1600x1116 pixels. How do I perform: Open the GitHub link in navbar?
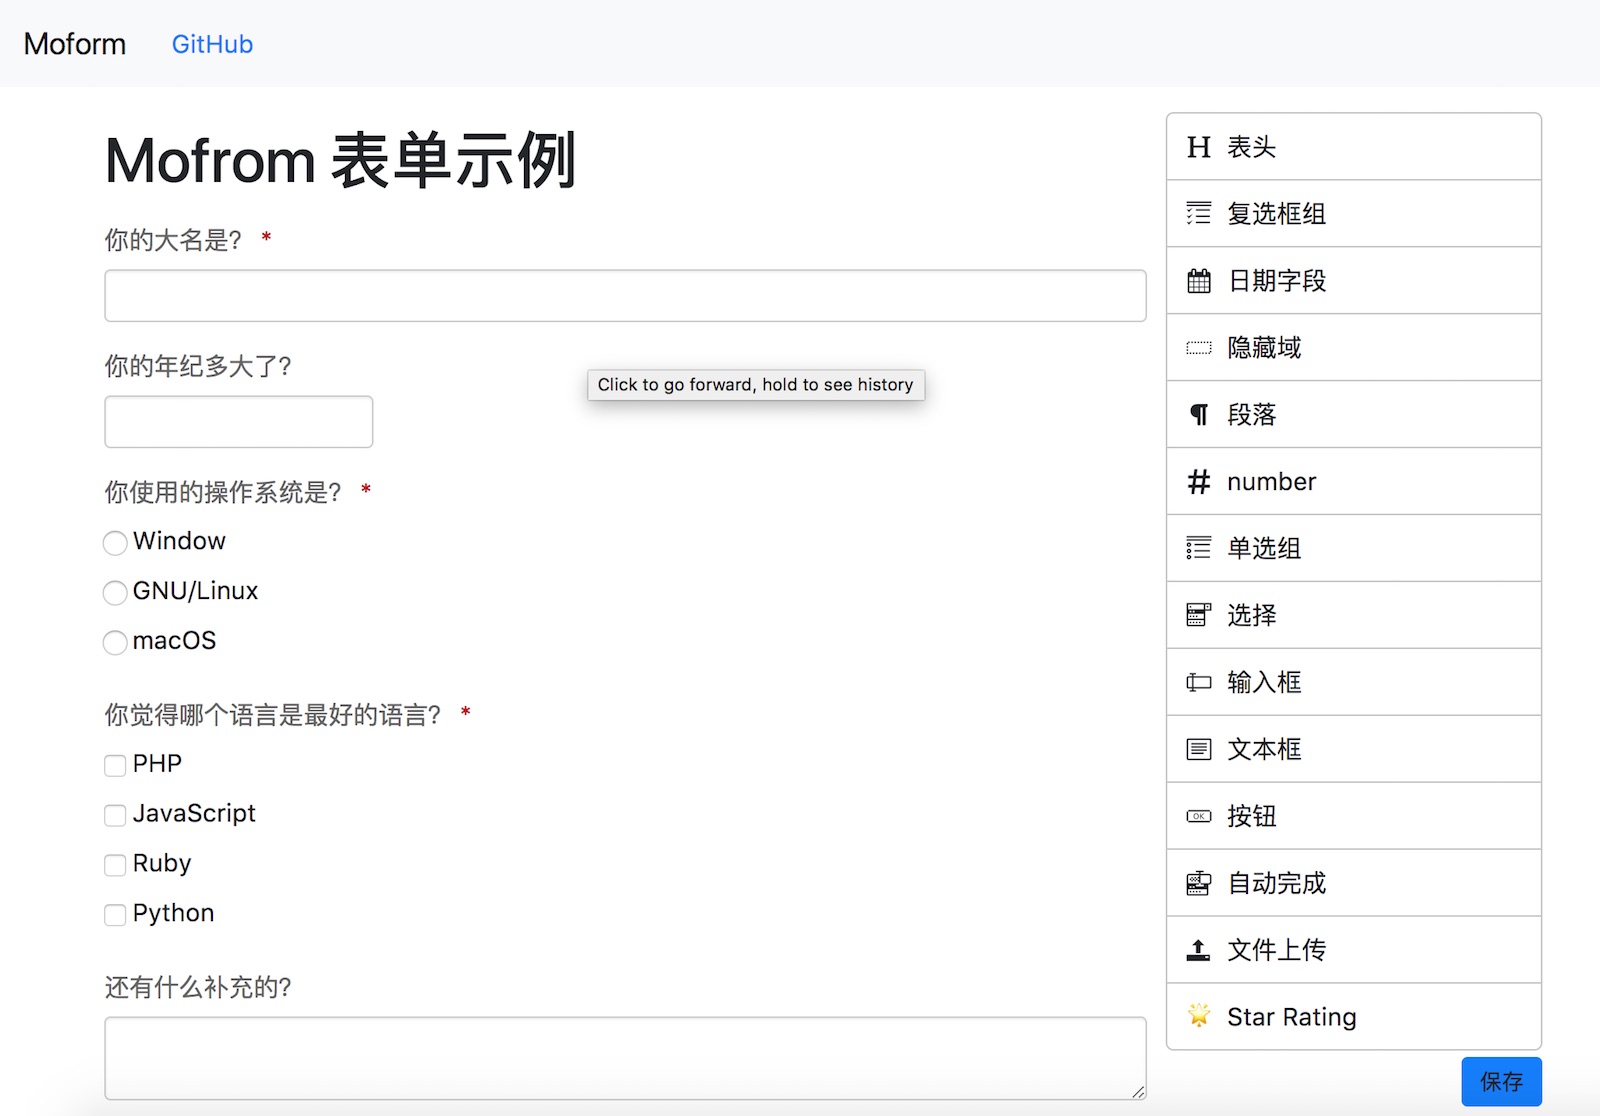tap(212, 44)
